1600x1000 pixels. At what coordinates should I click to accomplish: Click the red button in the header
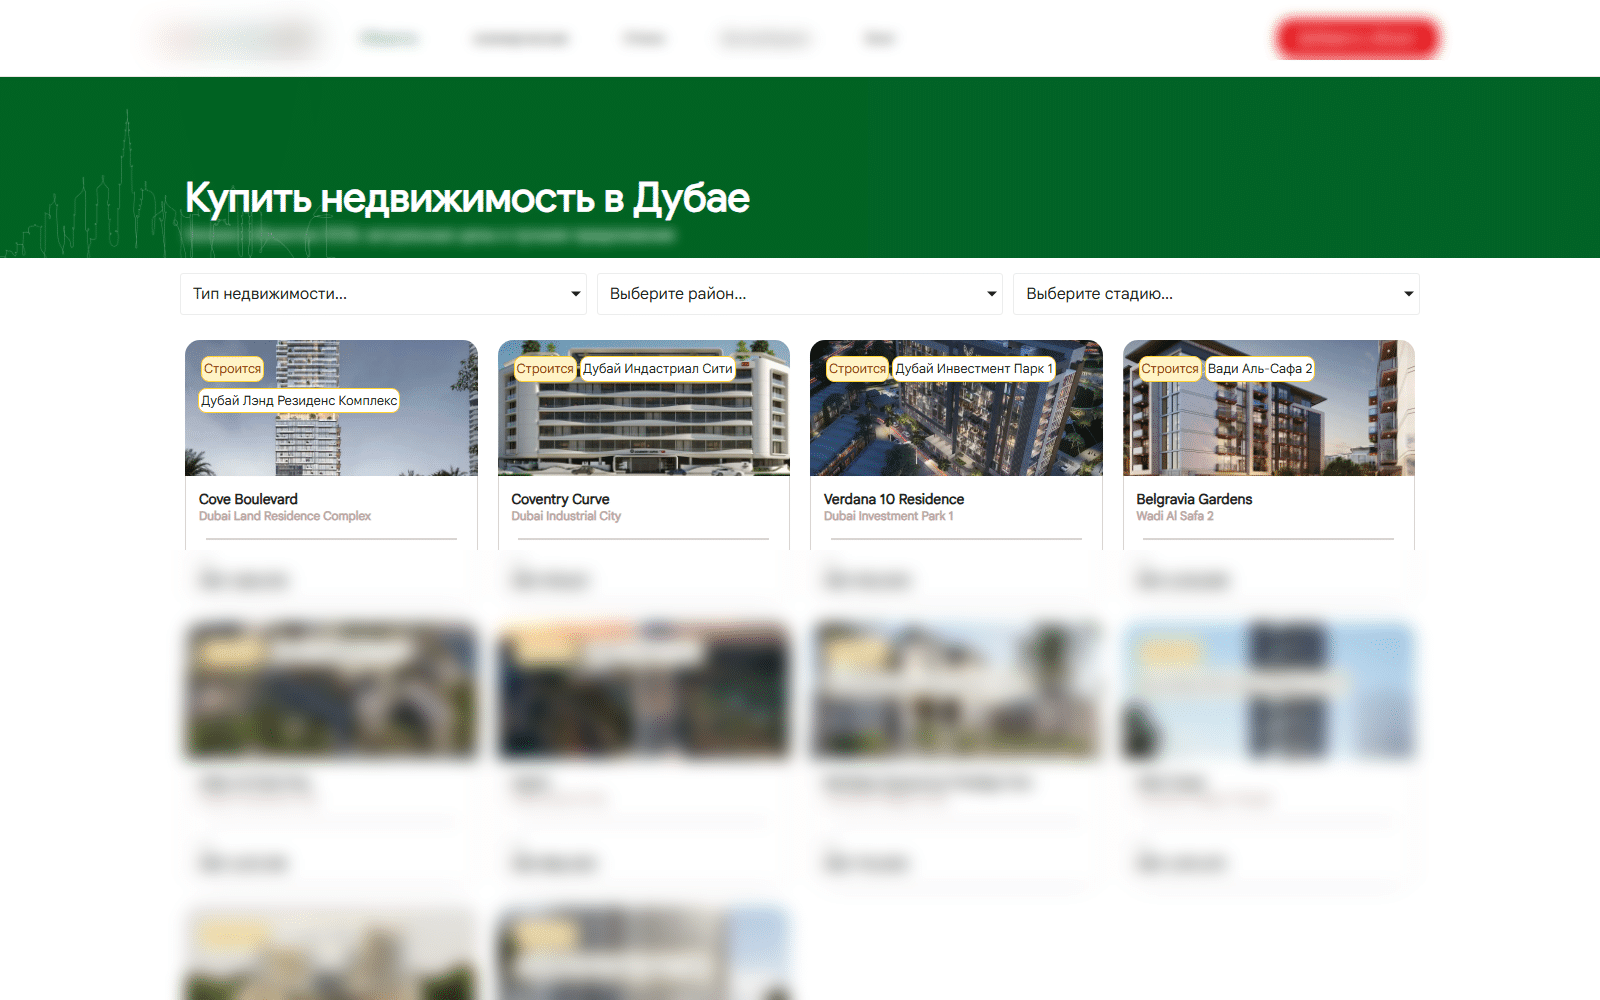[1357, 39]
